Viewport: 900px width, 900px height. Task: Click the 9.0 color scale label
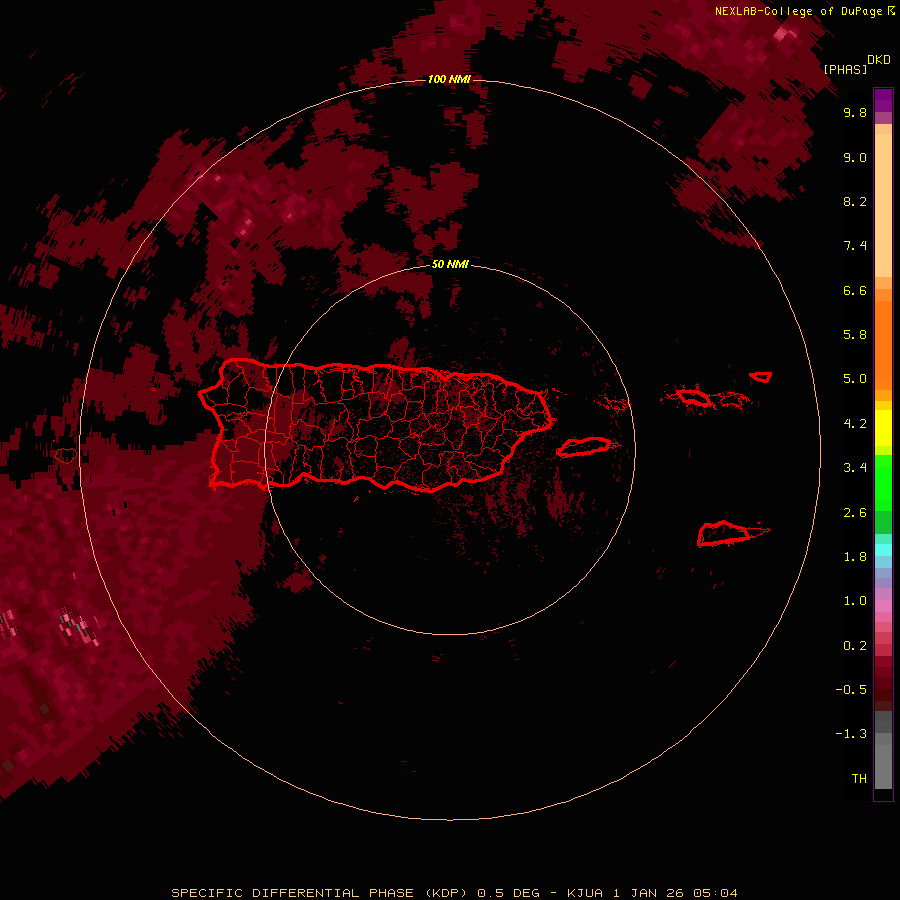point(855,157)
